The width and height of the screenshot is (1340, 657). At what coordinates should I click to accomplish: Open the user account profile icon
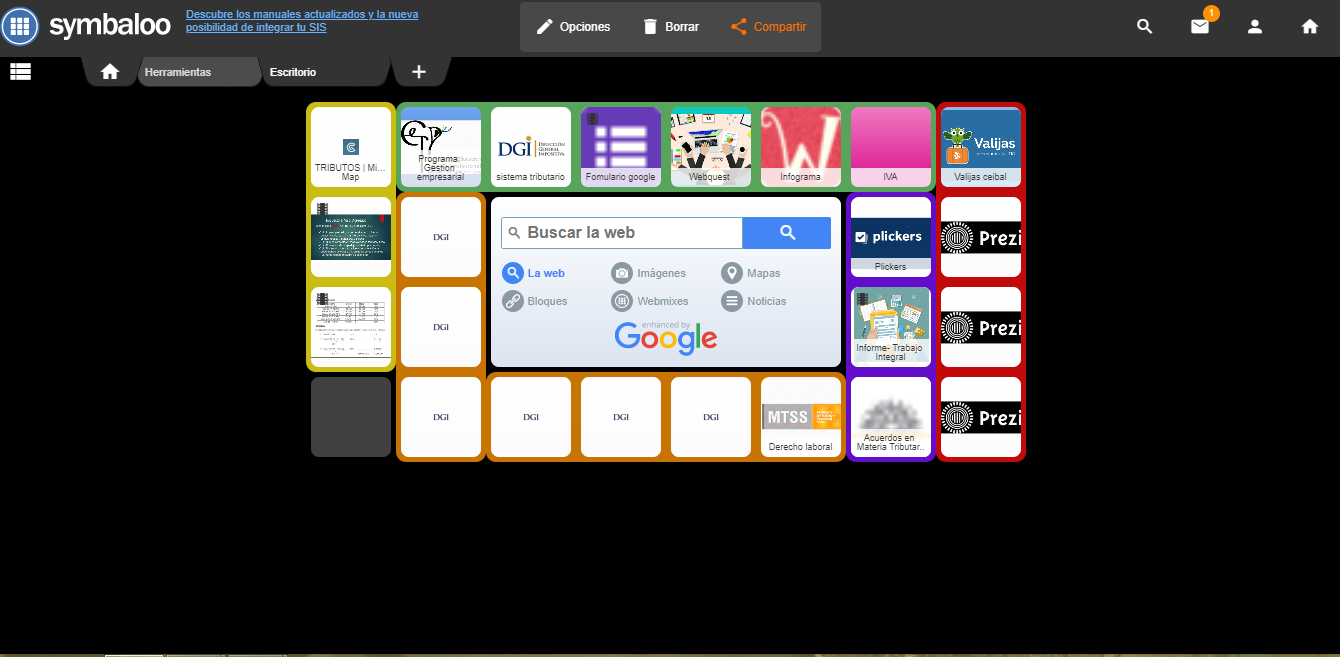(1255, 27)
